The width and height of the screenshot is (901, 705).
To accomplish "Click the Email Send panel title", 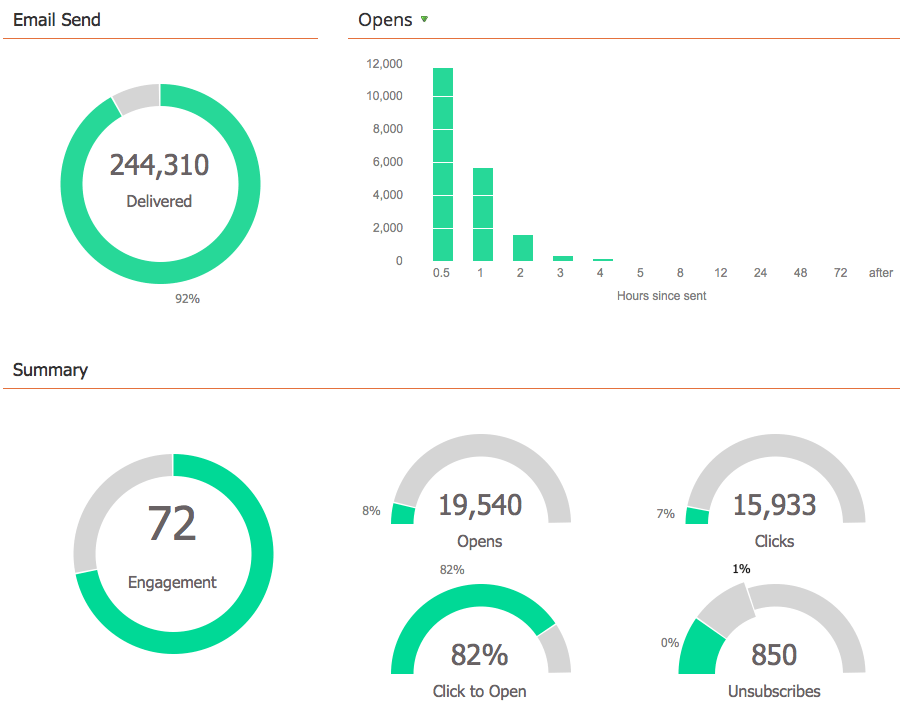I will click(x=55, y=19).
